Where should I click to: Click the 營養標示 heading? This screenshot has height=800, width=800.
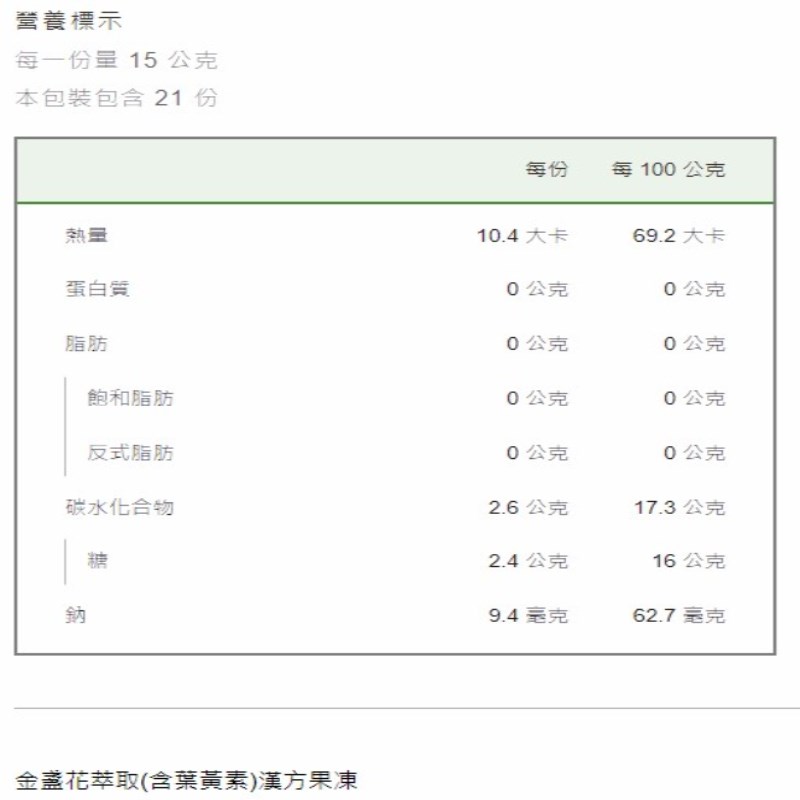pos(70,21)
